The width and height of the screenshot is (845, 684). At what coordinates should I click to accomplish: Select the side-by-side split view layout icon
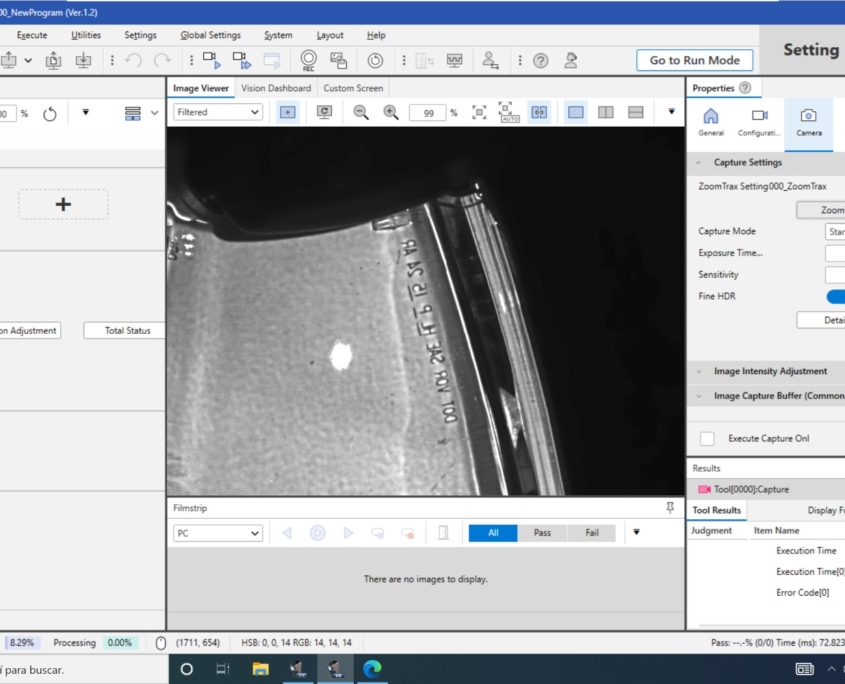click(606, 113)
